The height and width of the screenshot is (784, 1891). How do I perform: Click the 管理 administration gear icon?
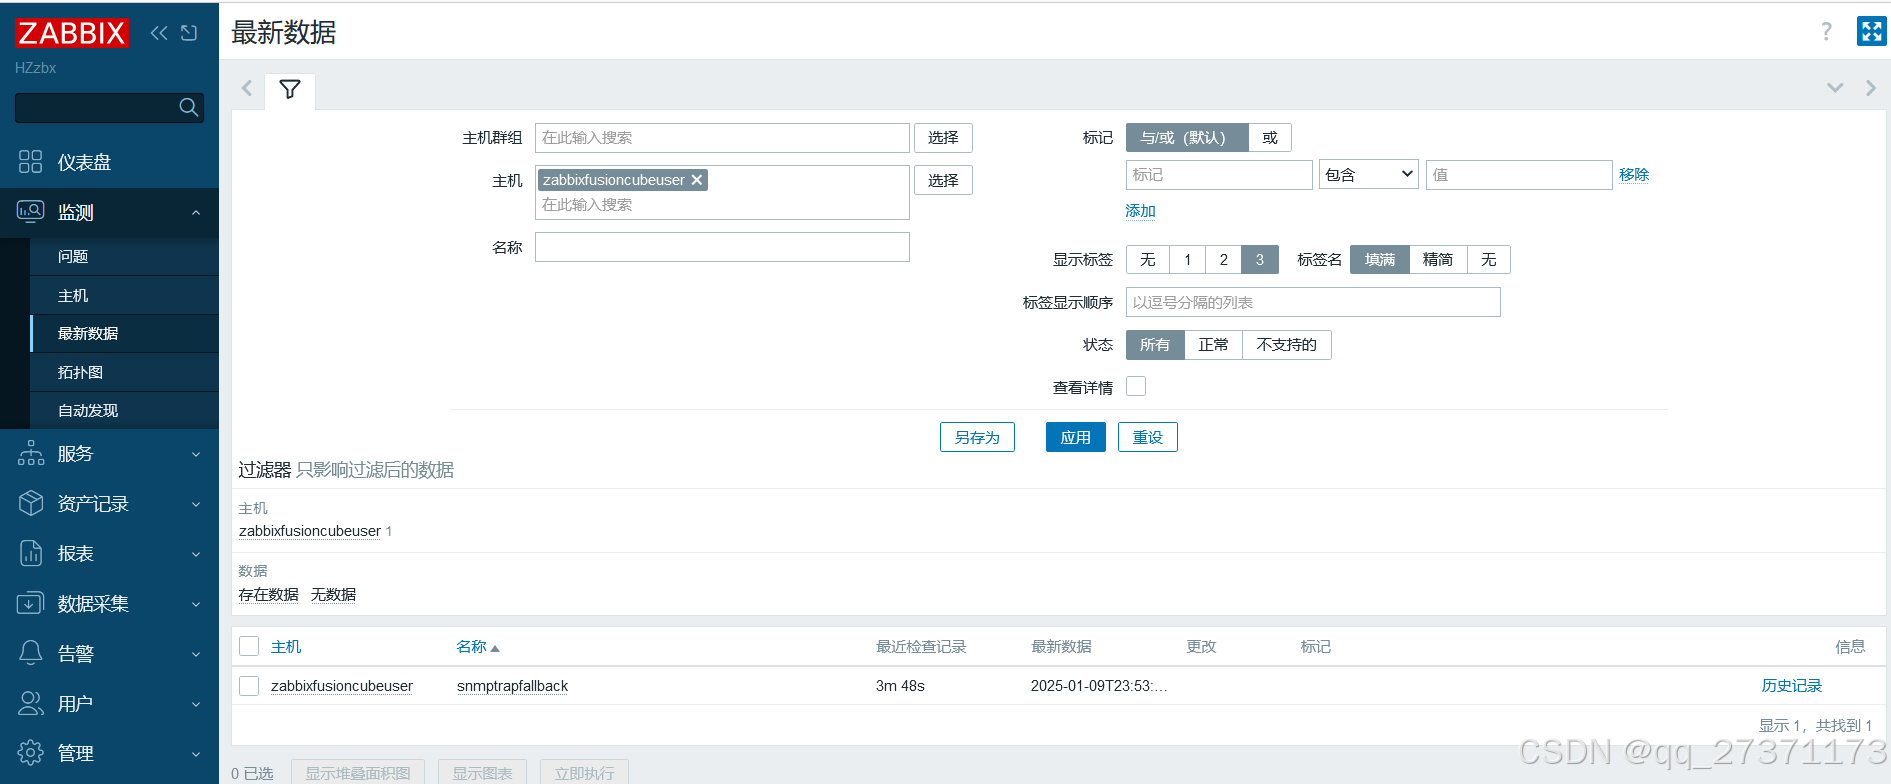pyautogui.click(x=31, y=753)
